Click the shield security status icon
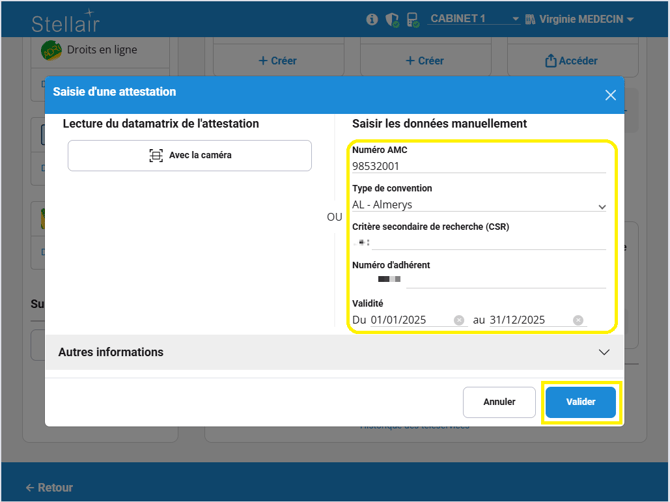670x502 pixels. 392,19
